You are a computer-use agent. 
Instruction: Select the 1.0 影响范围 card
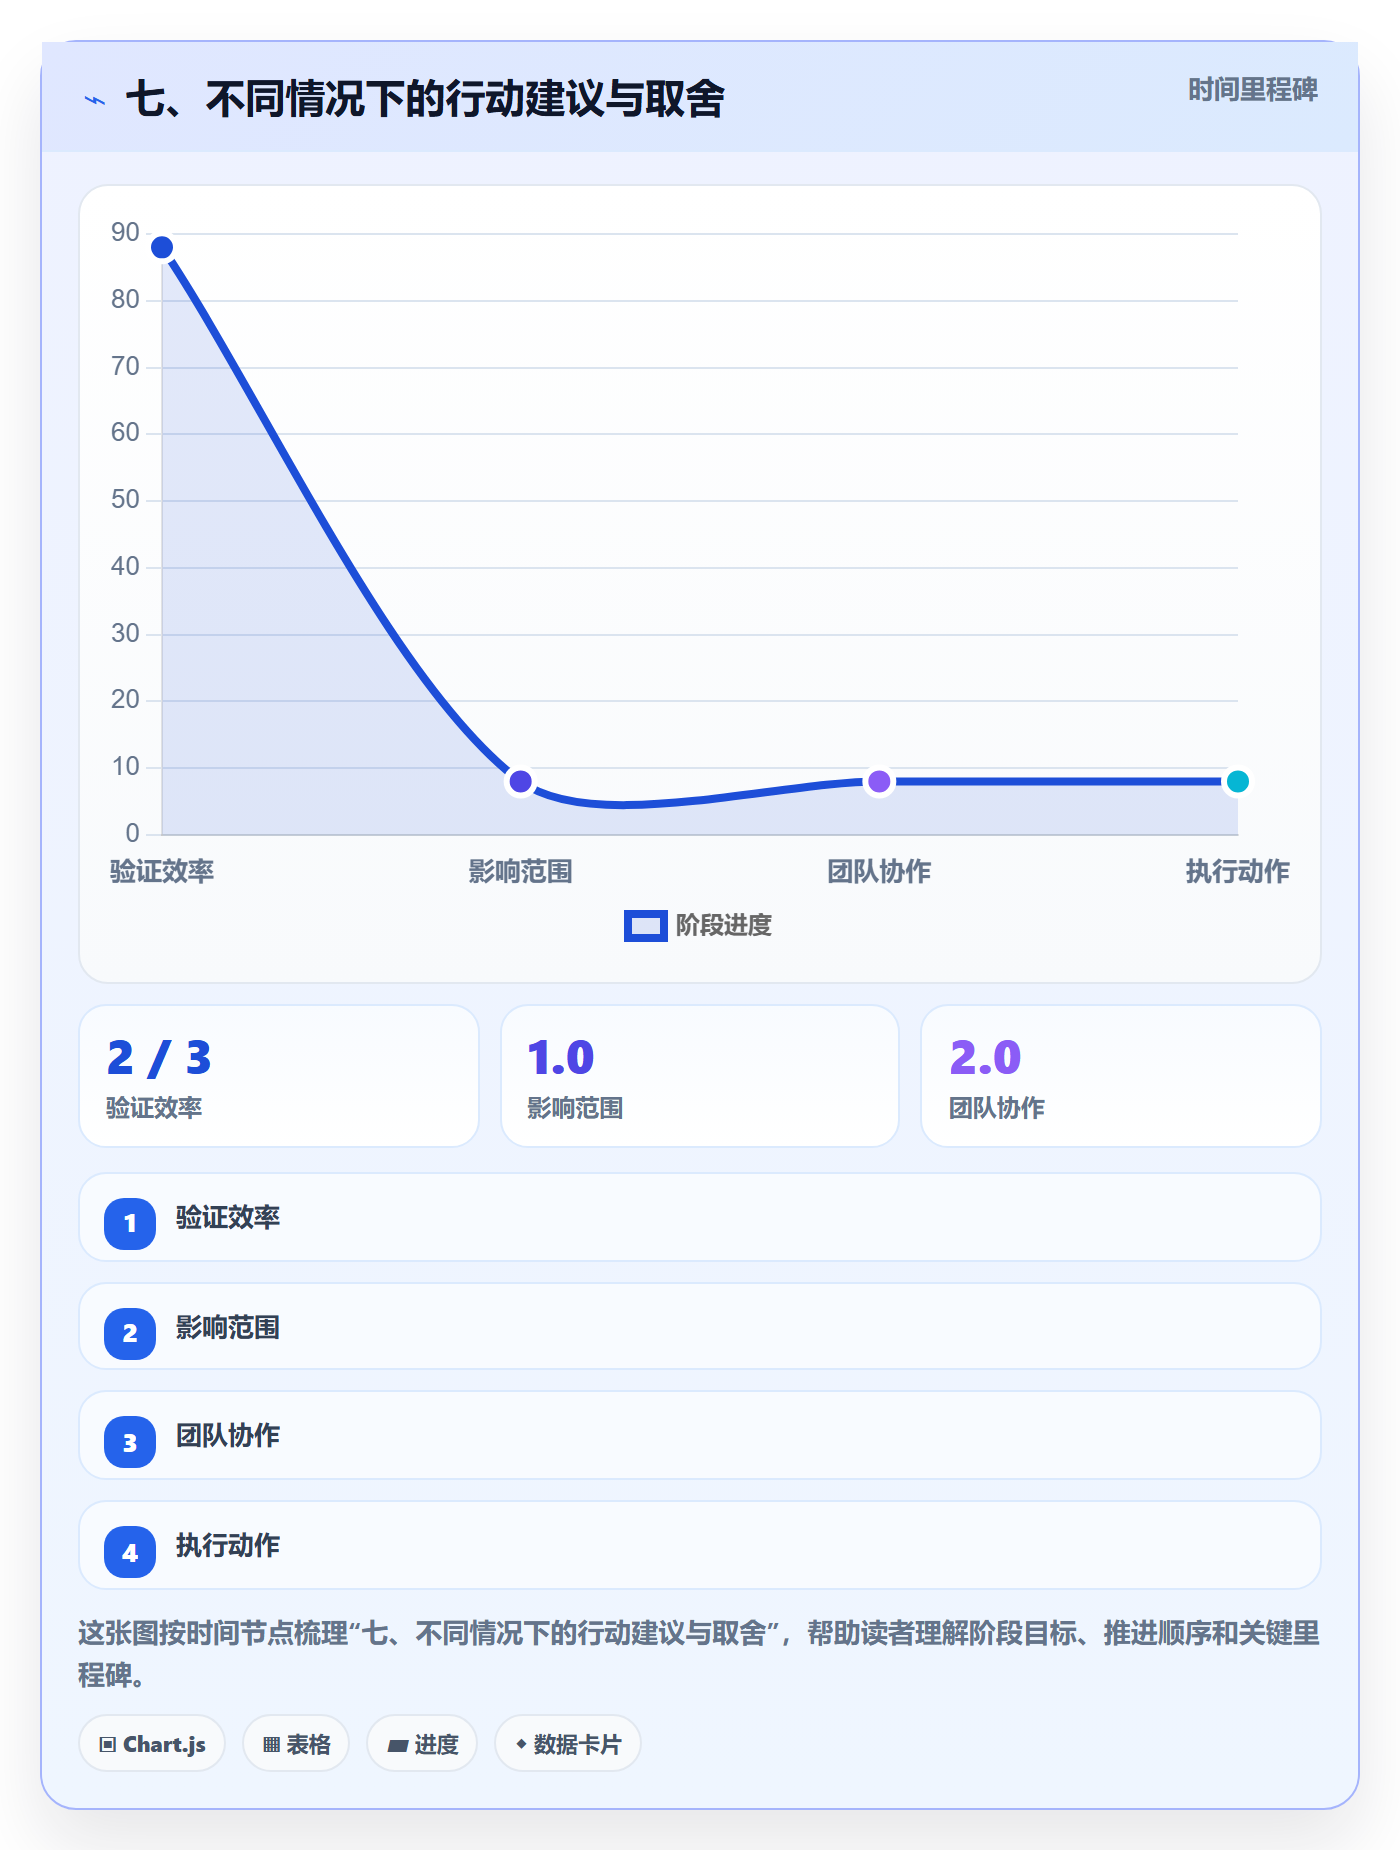pos(700,1076)
